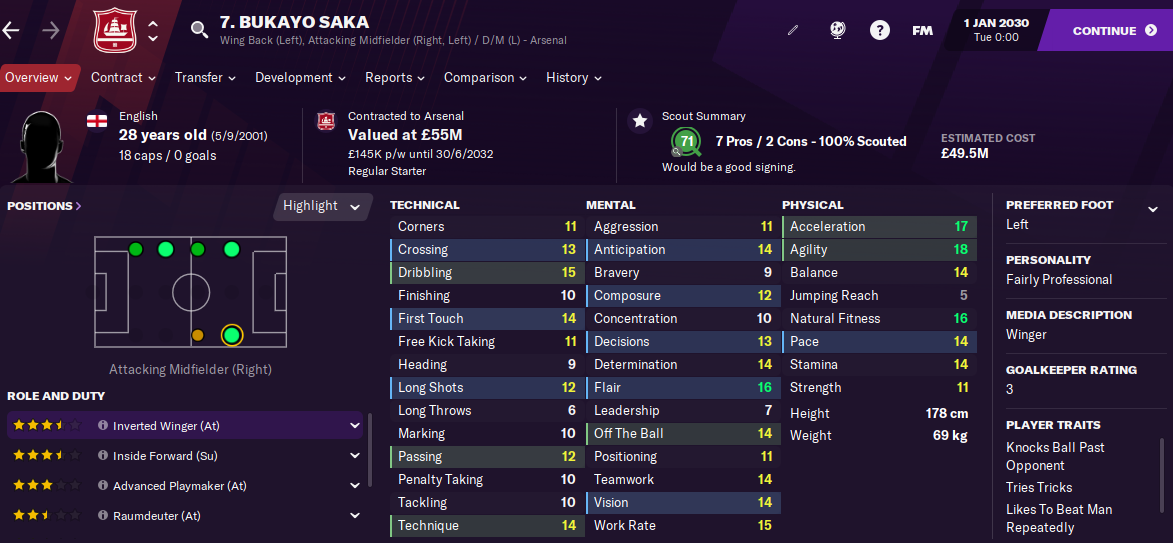Click the purple Continue button
The width and height of the screenshot is (1173, 543).
tap(1106, 31)
